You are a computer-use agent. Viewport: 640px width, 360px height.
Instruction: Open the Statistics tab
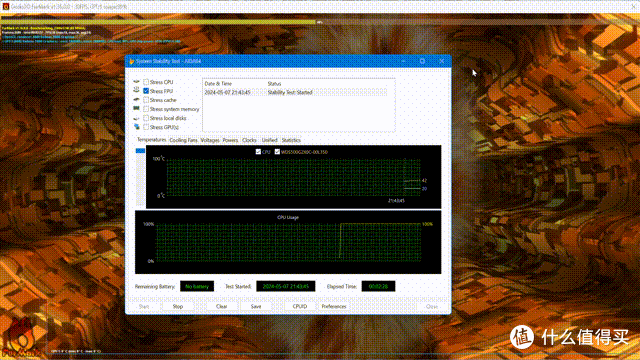(291, 140)
